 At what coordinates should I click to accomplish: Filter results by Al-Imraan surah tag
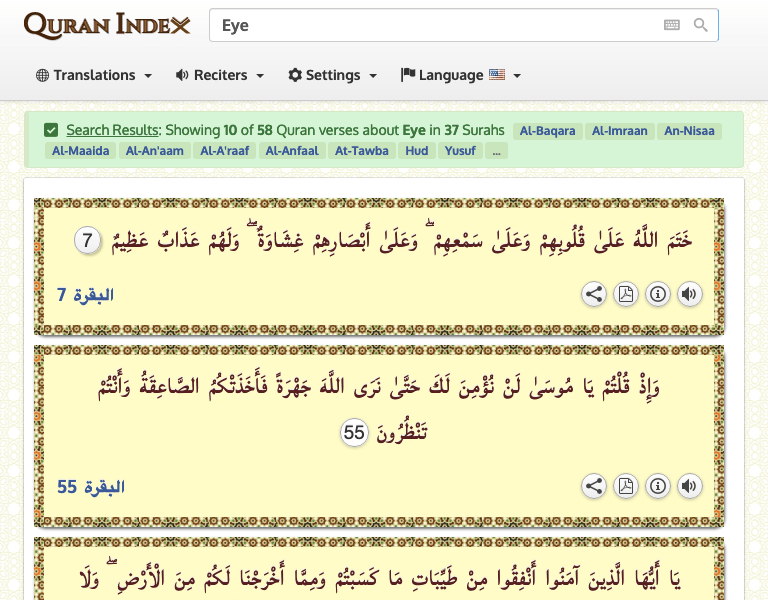[x=619, y=131]
